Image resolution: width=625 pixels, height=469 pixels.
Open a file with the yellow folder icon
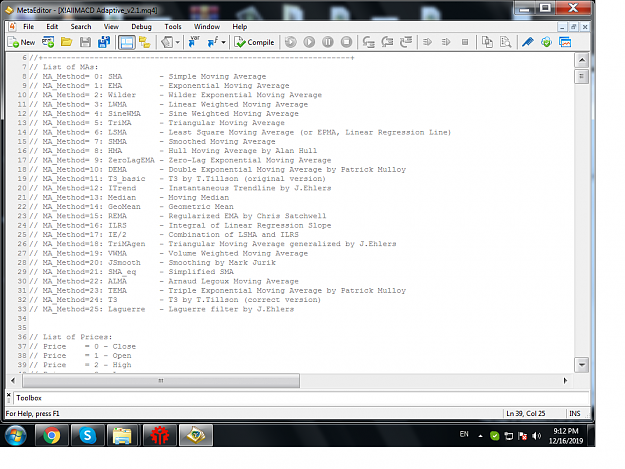(67, 42)
